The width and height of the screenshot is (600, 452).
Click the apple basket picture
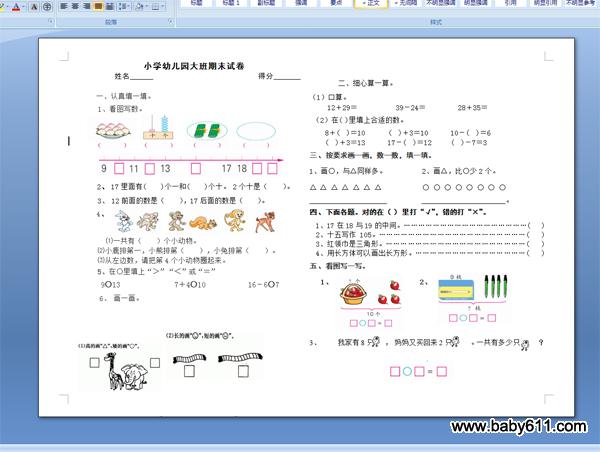pos(354,292)
